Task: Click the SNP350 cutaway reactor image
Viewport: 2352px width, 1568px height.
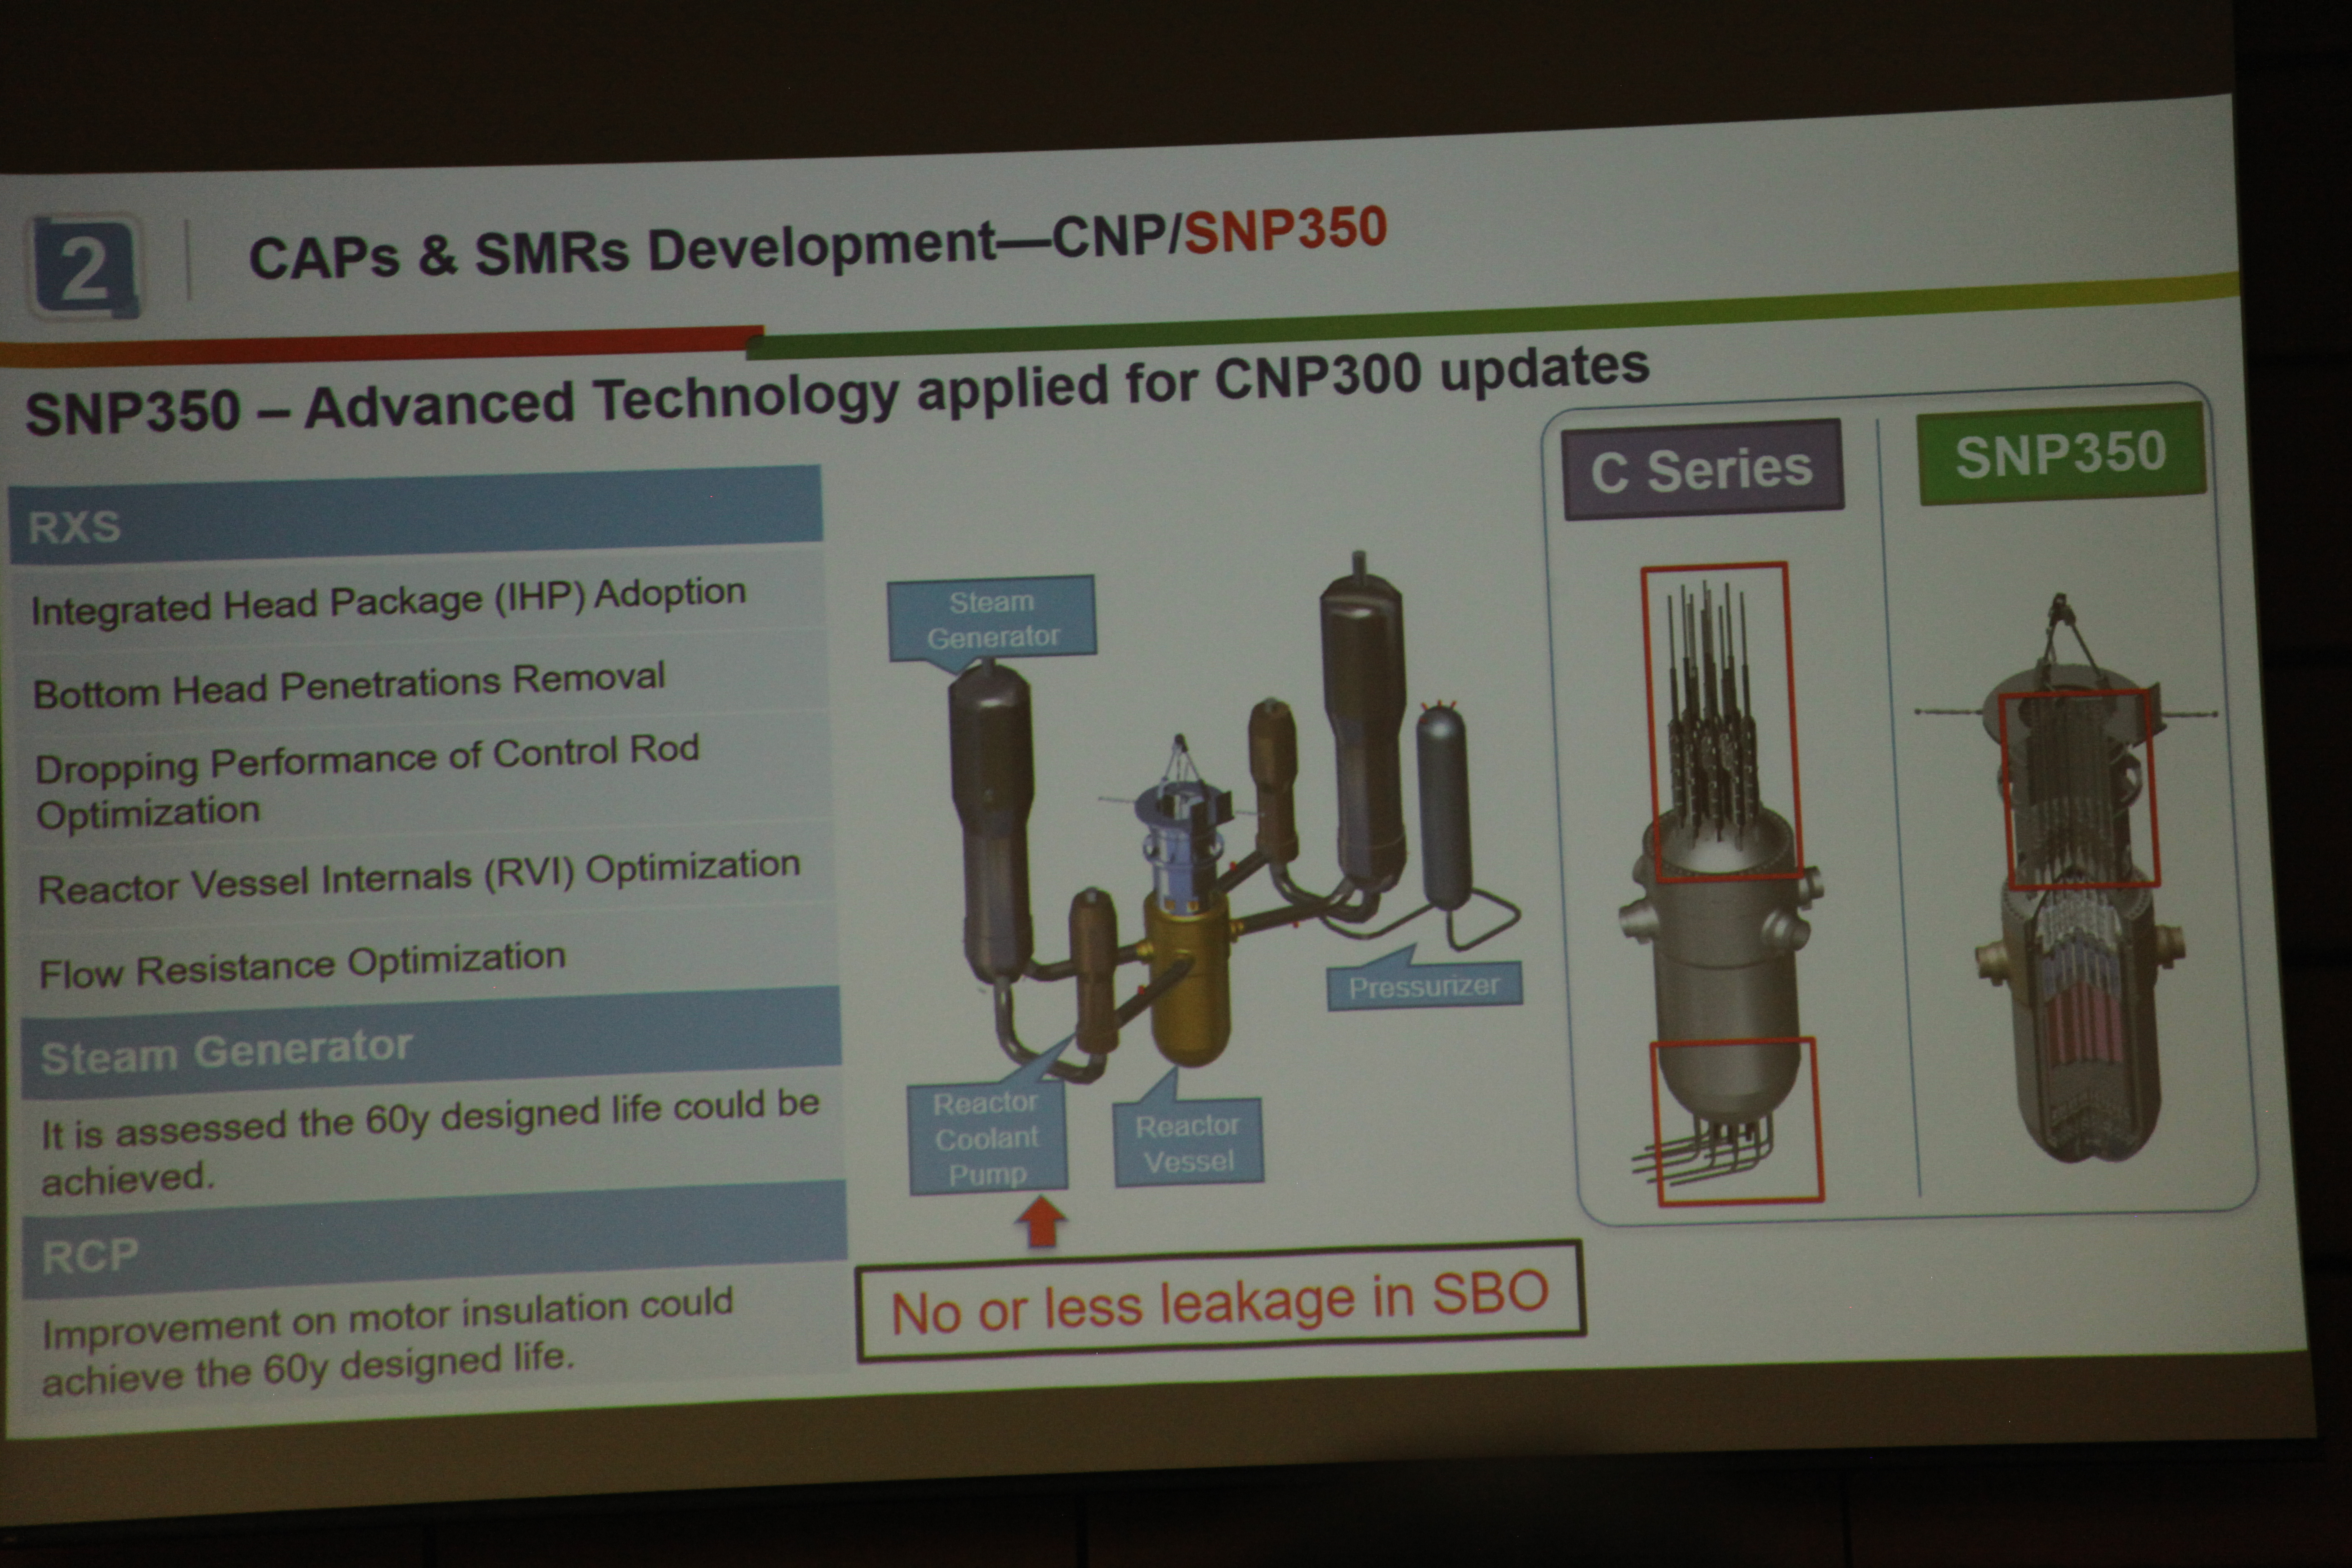Action: pos(2080,980)
